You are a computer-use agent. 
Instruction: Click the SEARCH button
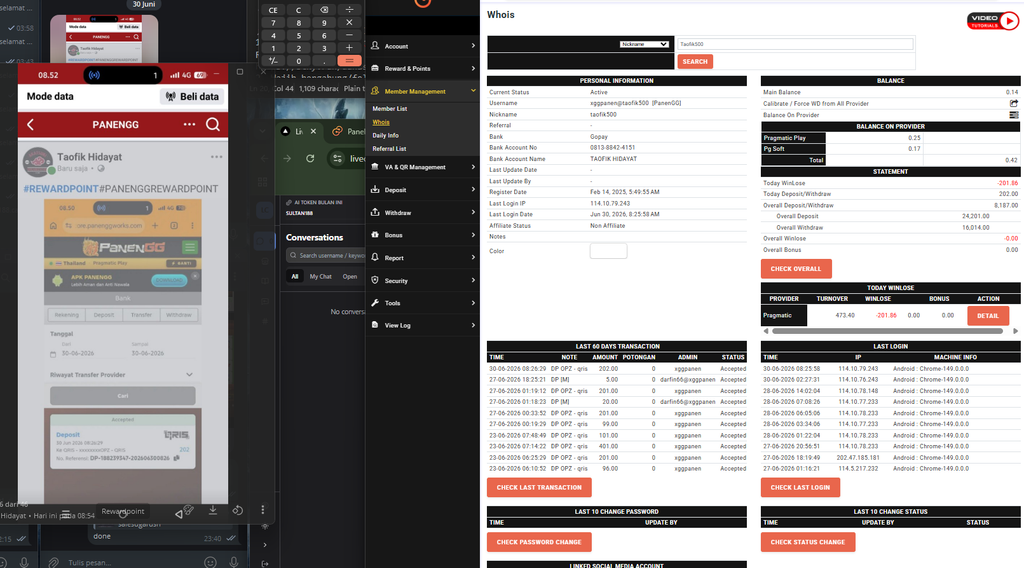695,61
